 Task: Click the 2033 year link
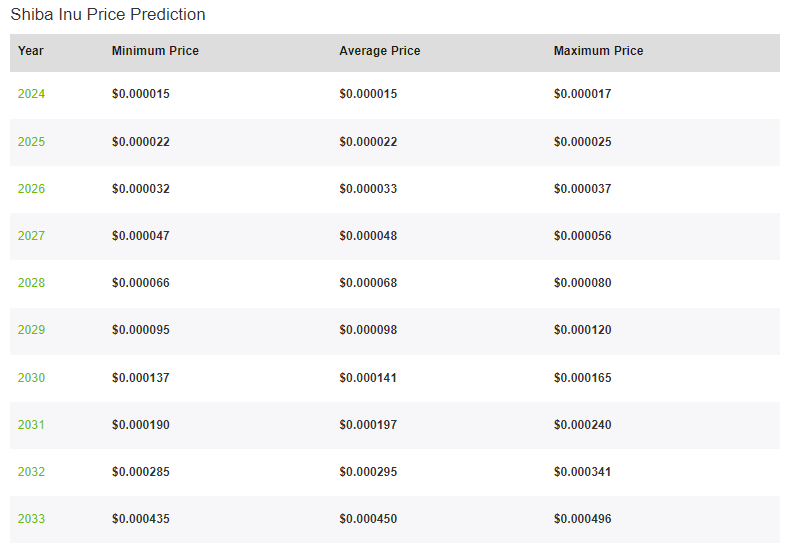pos(31,519)
